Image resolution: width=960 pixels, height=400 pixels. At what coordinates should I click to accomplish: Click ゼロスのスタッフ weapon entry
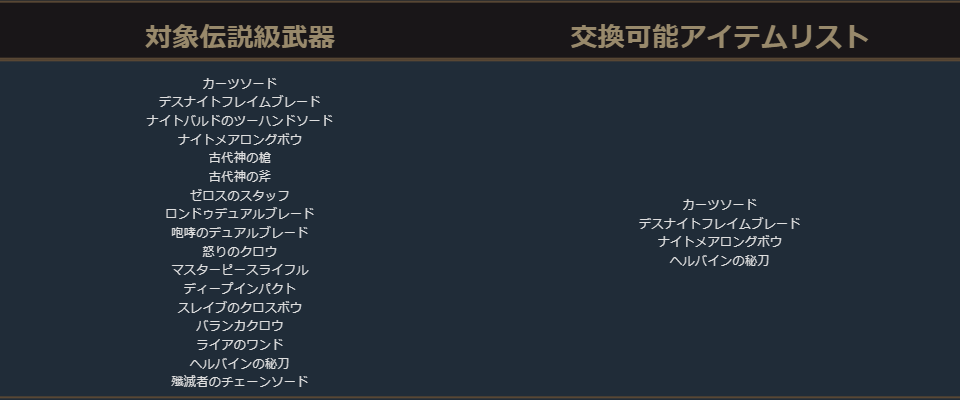click(240, 195)
